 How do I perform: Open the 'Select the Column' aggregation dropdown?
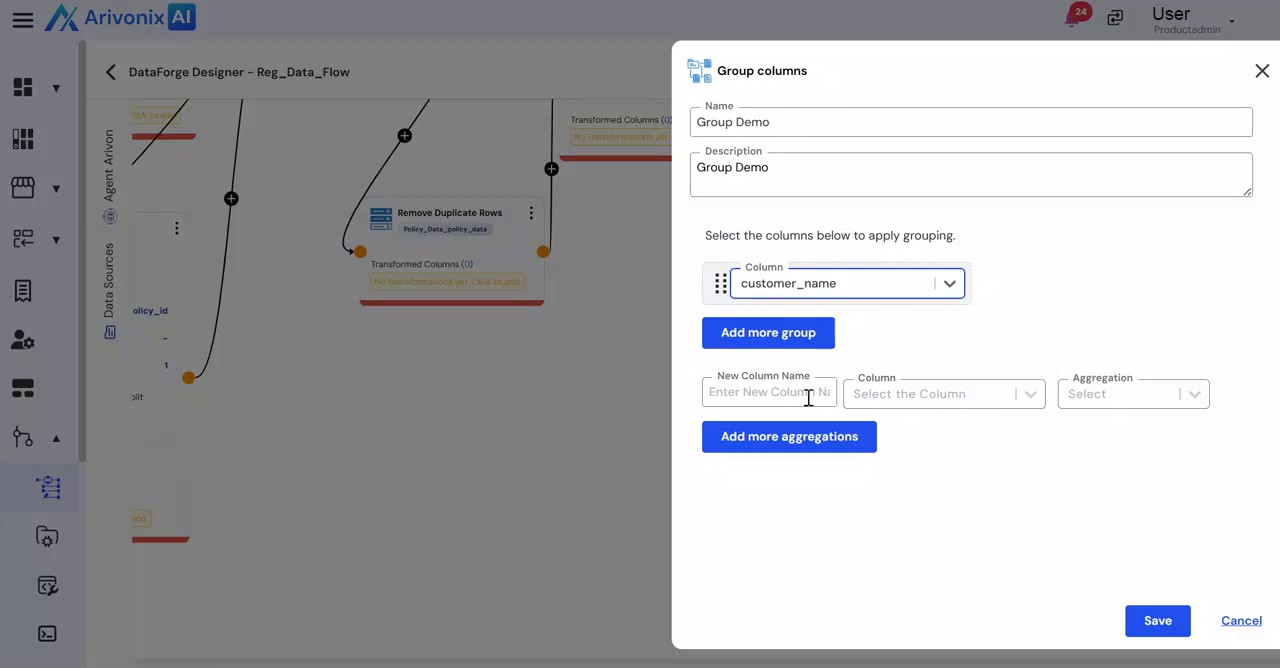click(943, 394)
